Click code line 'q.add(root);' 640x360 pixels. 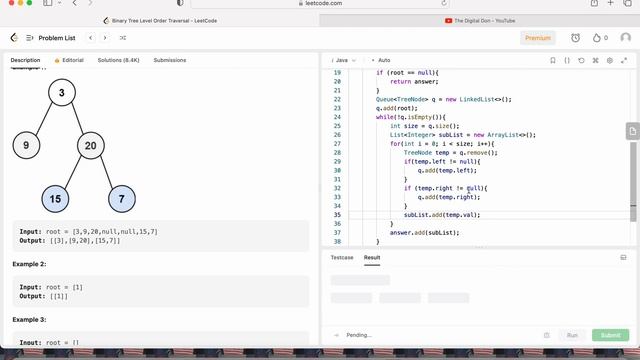click(396, 108)
